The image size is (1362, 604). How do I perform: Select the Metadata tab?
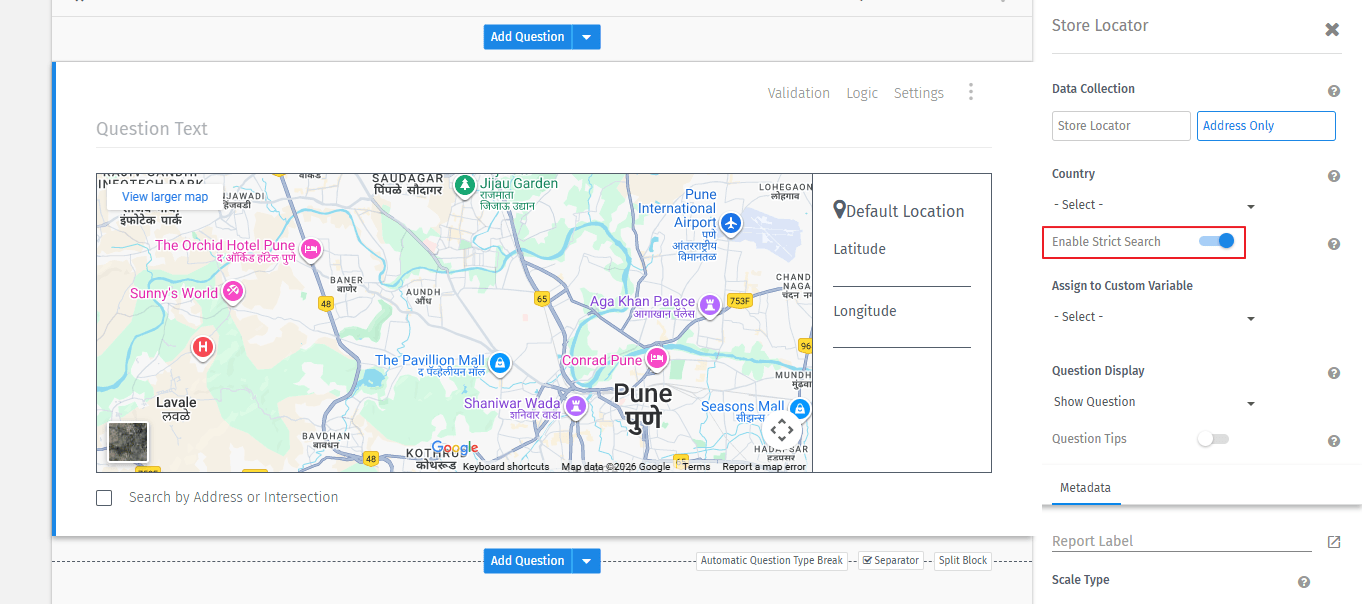click(1085, 488)
